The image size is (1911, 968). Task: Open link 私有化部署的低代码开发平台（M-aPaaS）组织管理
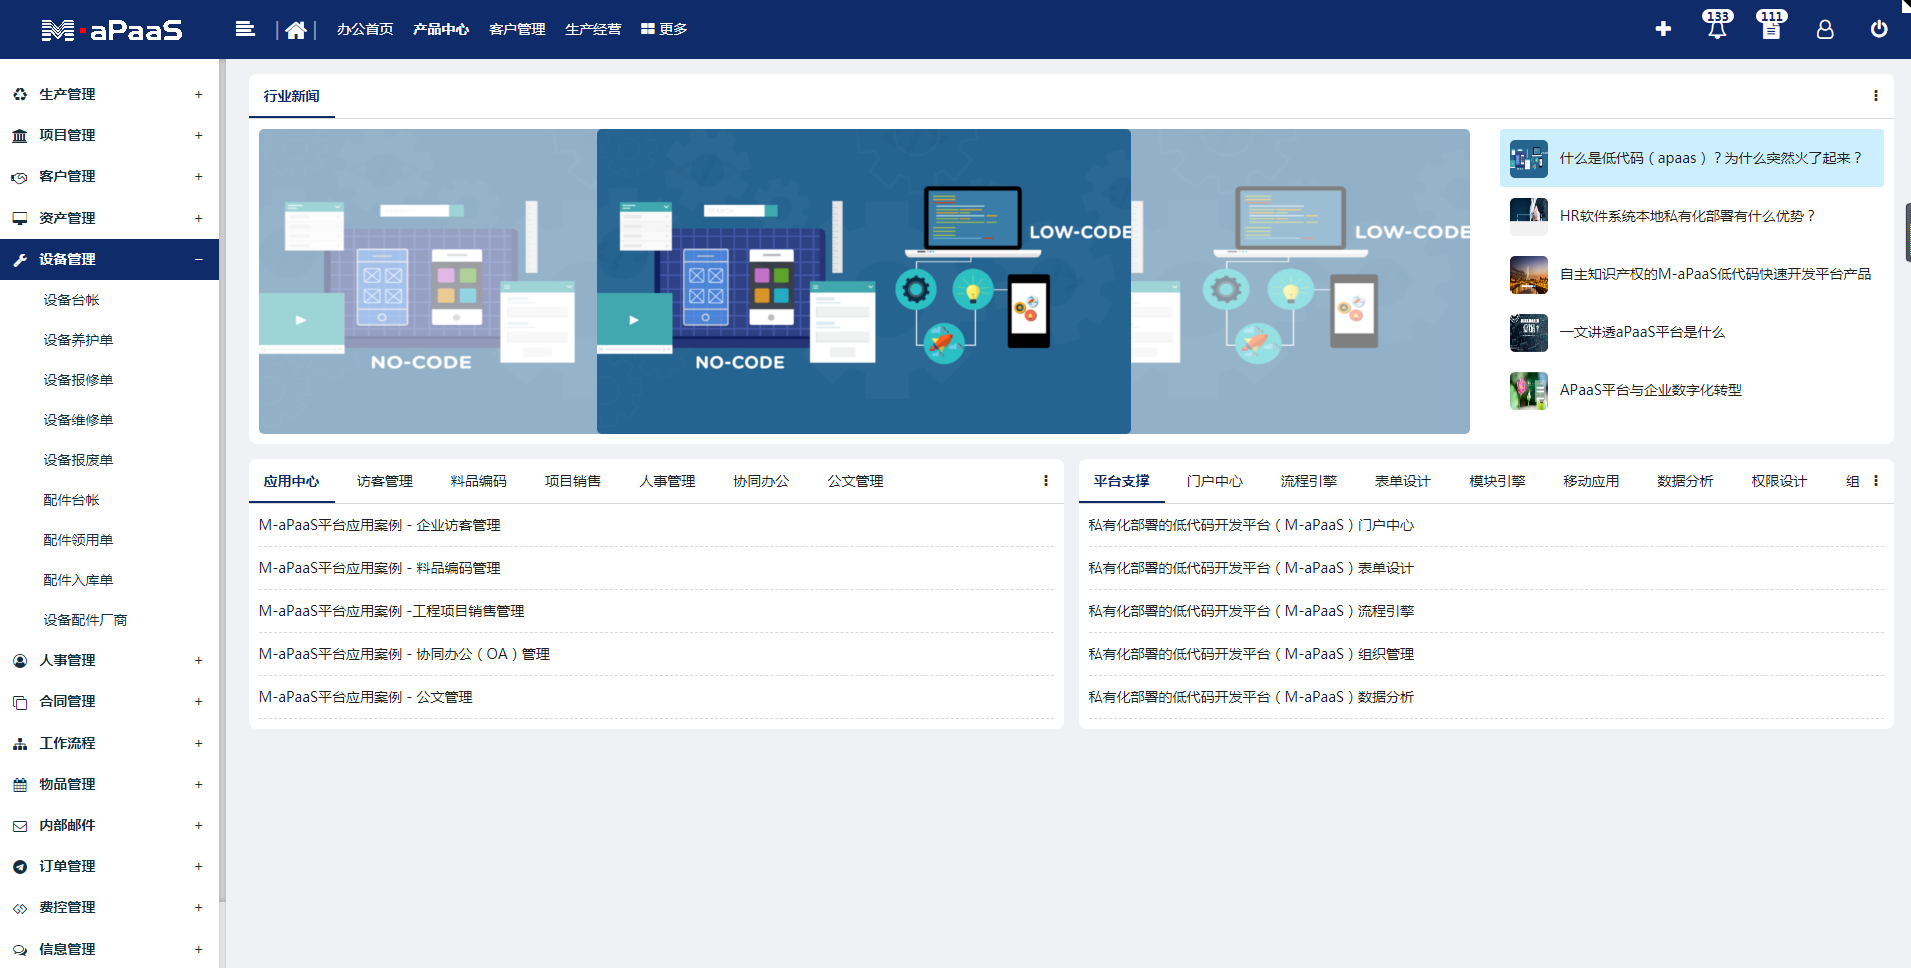click(x=1251, y=654)
